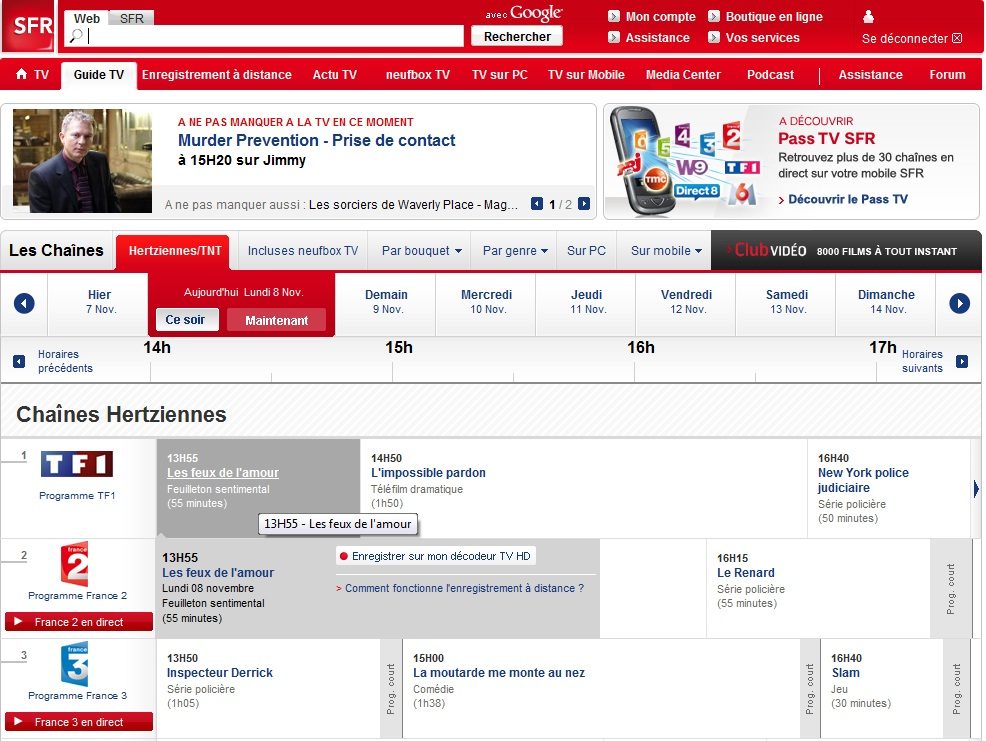
Task: Select Demain 9 Nov. day
Action: [386, 302]
